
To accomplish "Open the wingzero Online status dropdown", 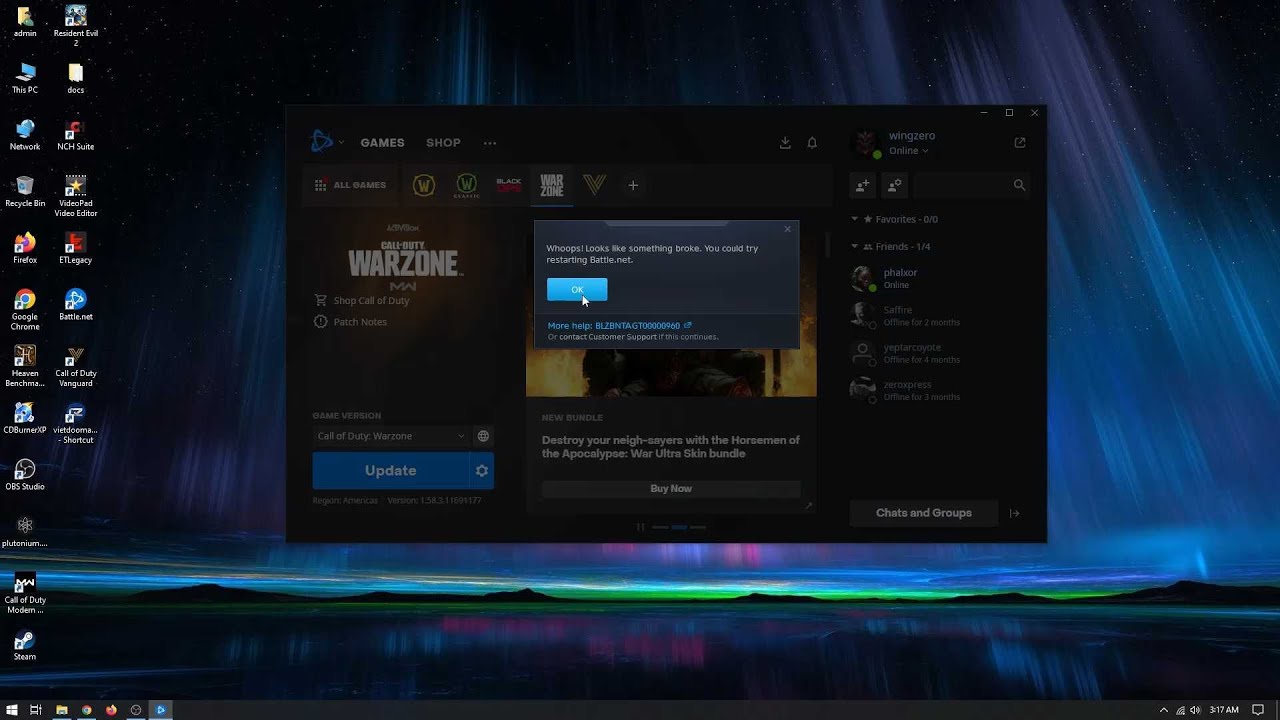I will tap(908, 151).
